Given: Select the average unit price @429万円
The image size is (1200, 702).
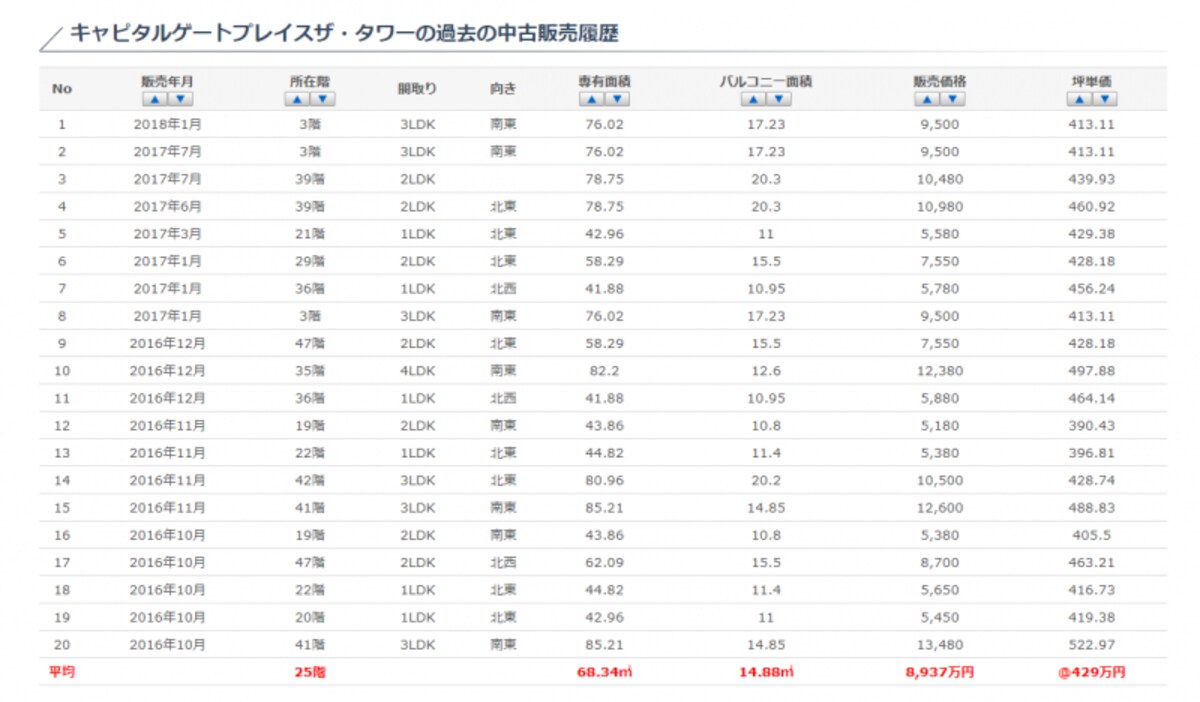Looking at the screenshot, I should (1091, 672).
